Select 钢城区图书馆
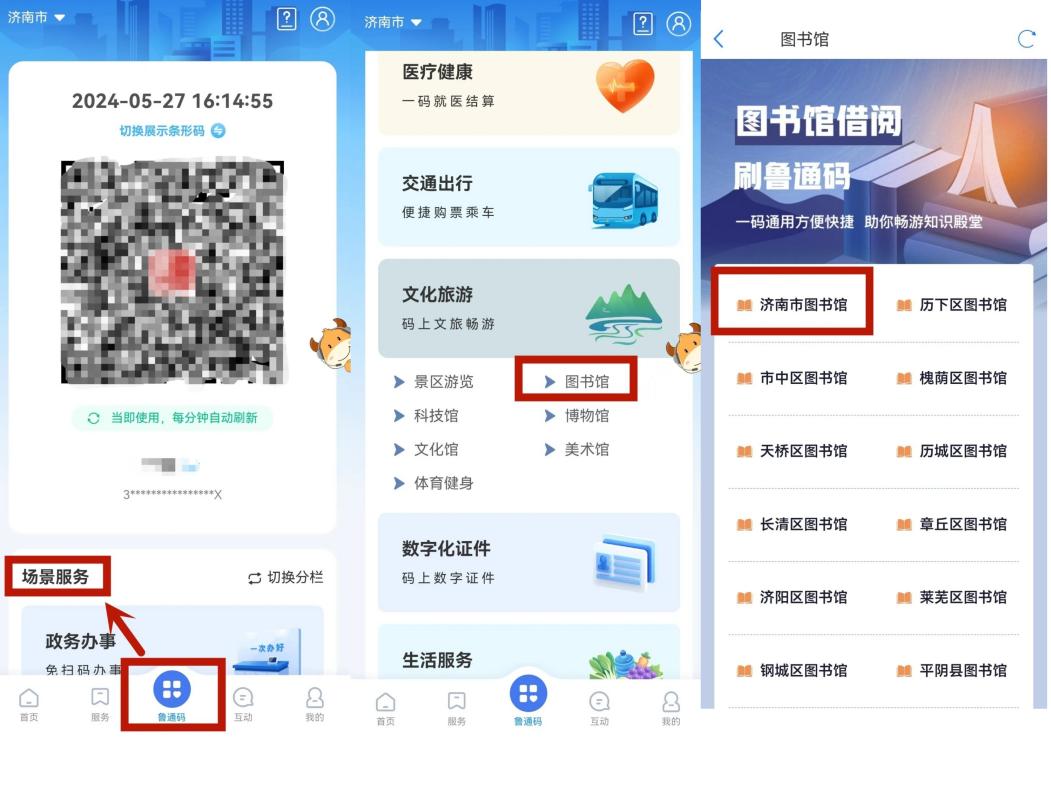 coord(792,670)
